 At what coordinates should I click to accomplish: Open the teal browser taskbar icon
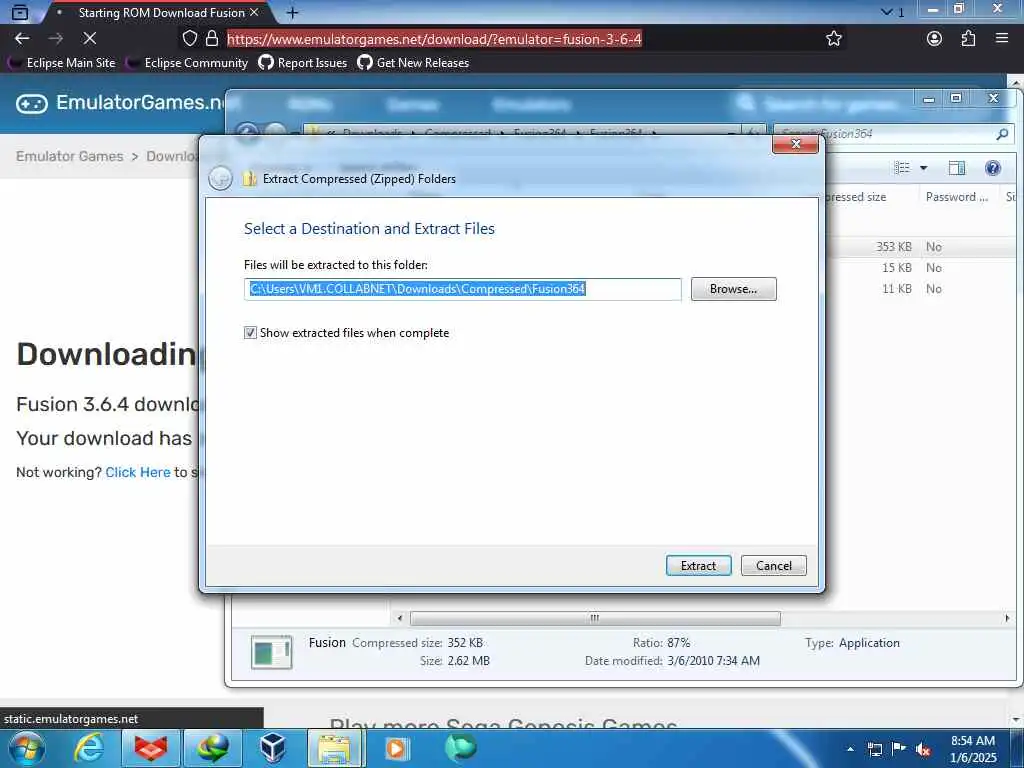tap(460, 748)
